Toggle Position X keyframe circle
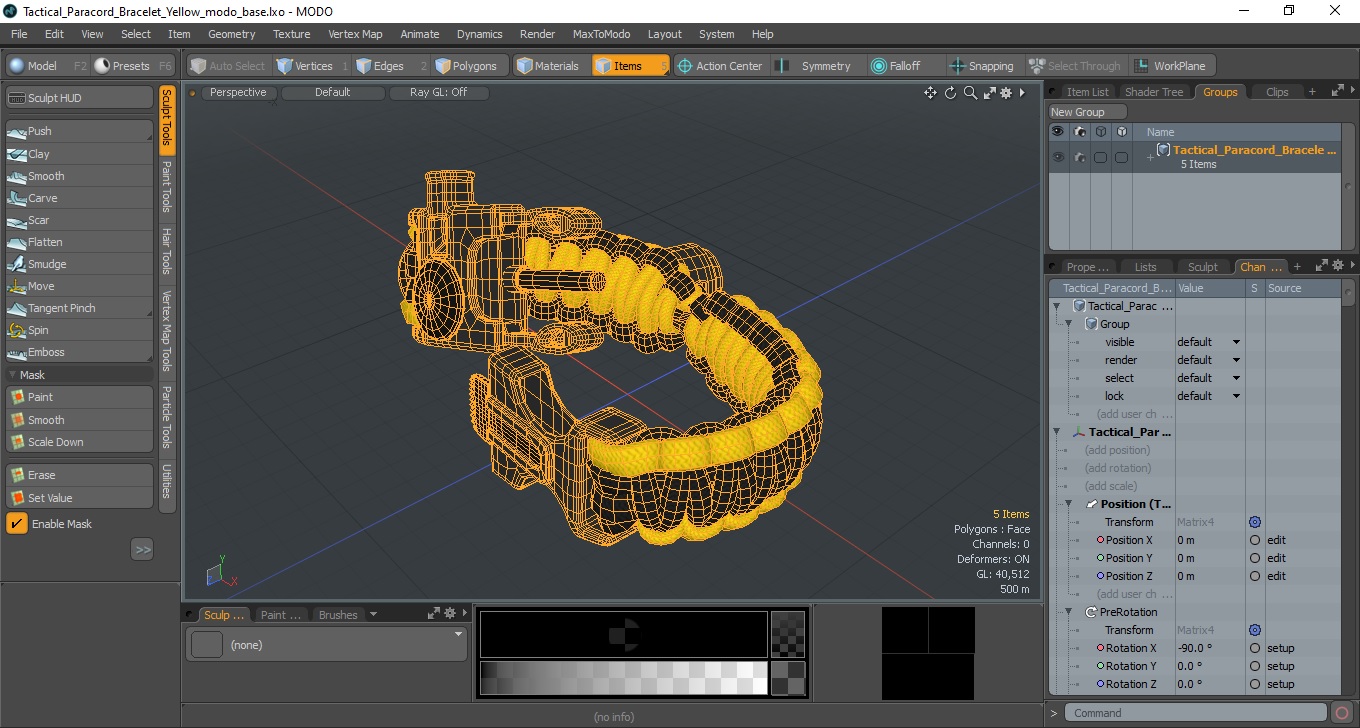 point(1255,540)
